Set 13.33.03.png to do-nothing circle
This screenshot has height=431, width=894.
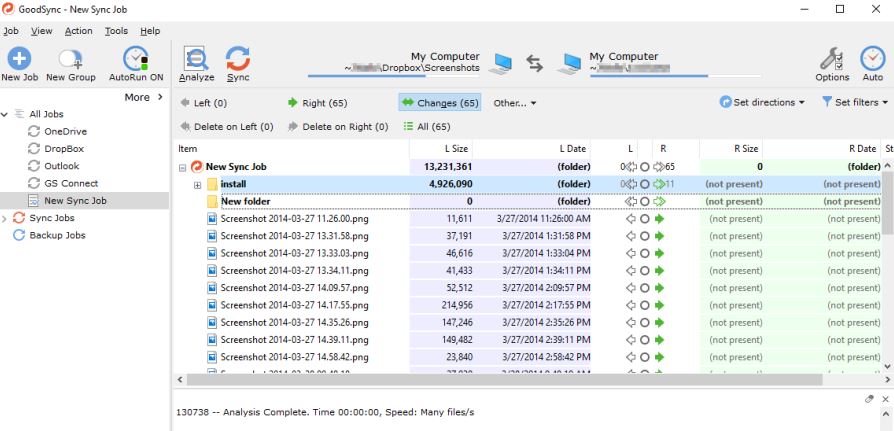pos(644,253)
